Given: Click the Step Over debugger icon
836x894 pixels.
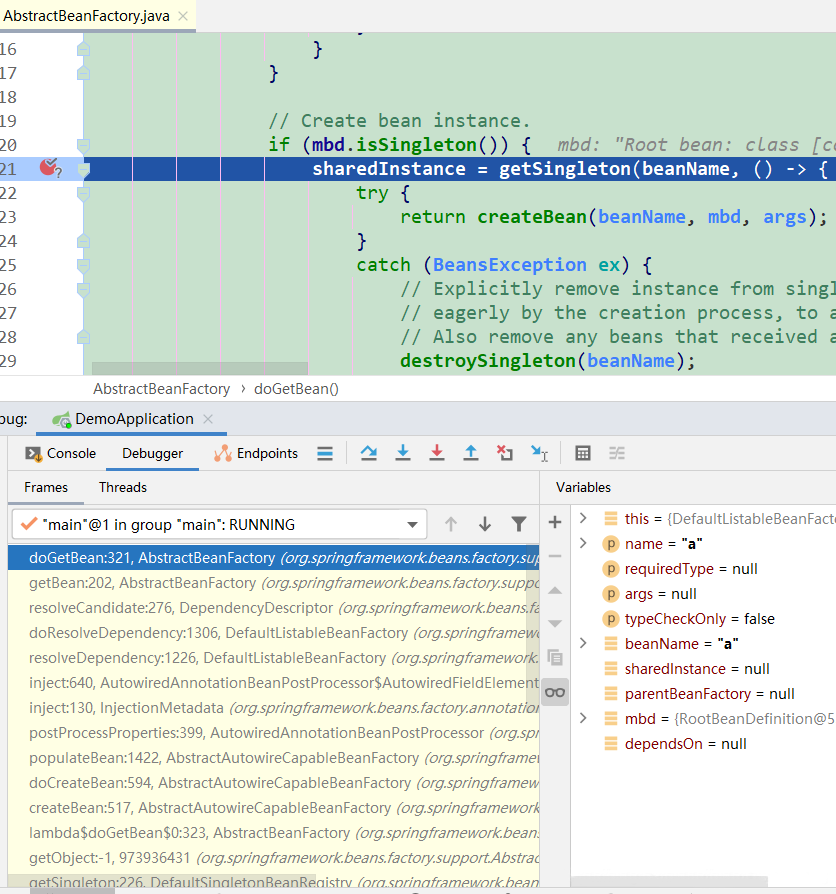Looking at the screenshot, I should (x=368, y=453).
